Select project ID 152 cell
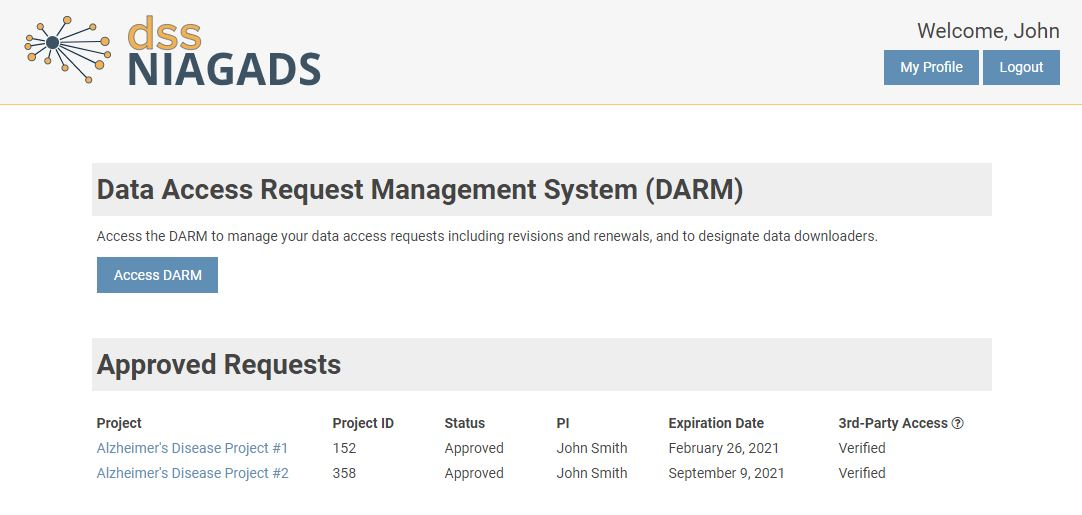Viewport: 1082px width, 515px height. click(344, 448)
